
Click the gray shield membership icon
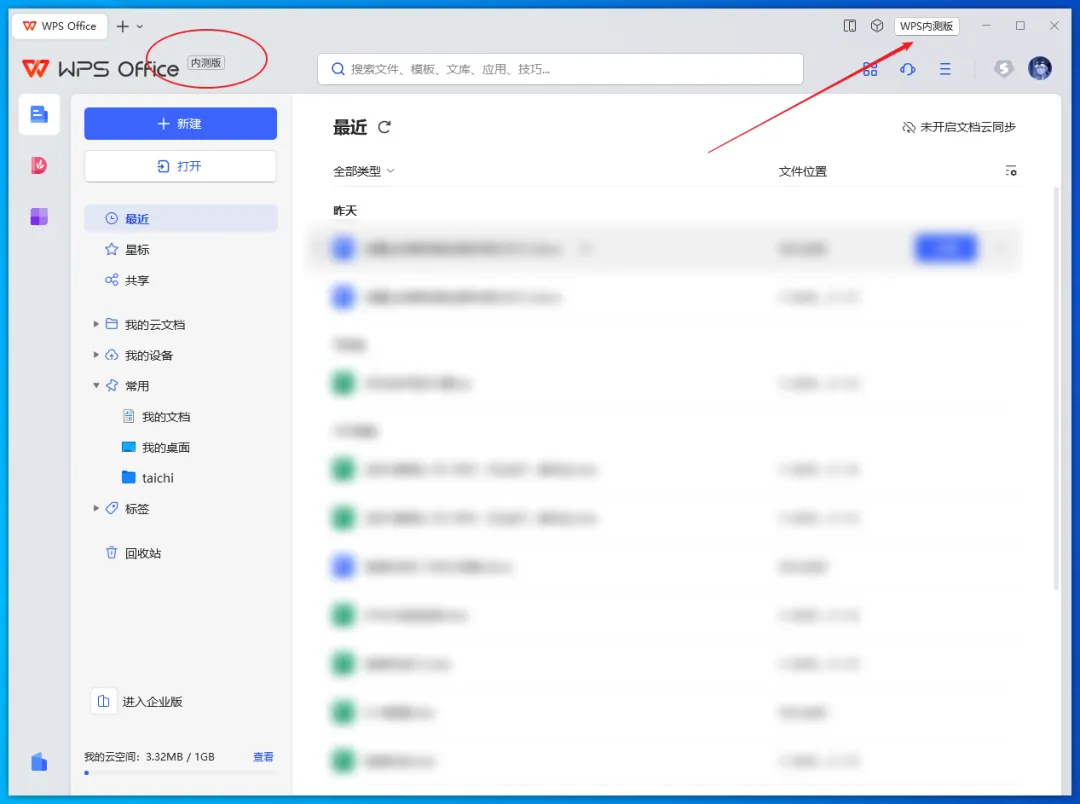[1004, 68]
